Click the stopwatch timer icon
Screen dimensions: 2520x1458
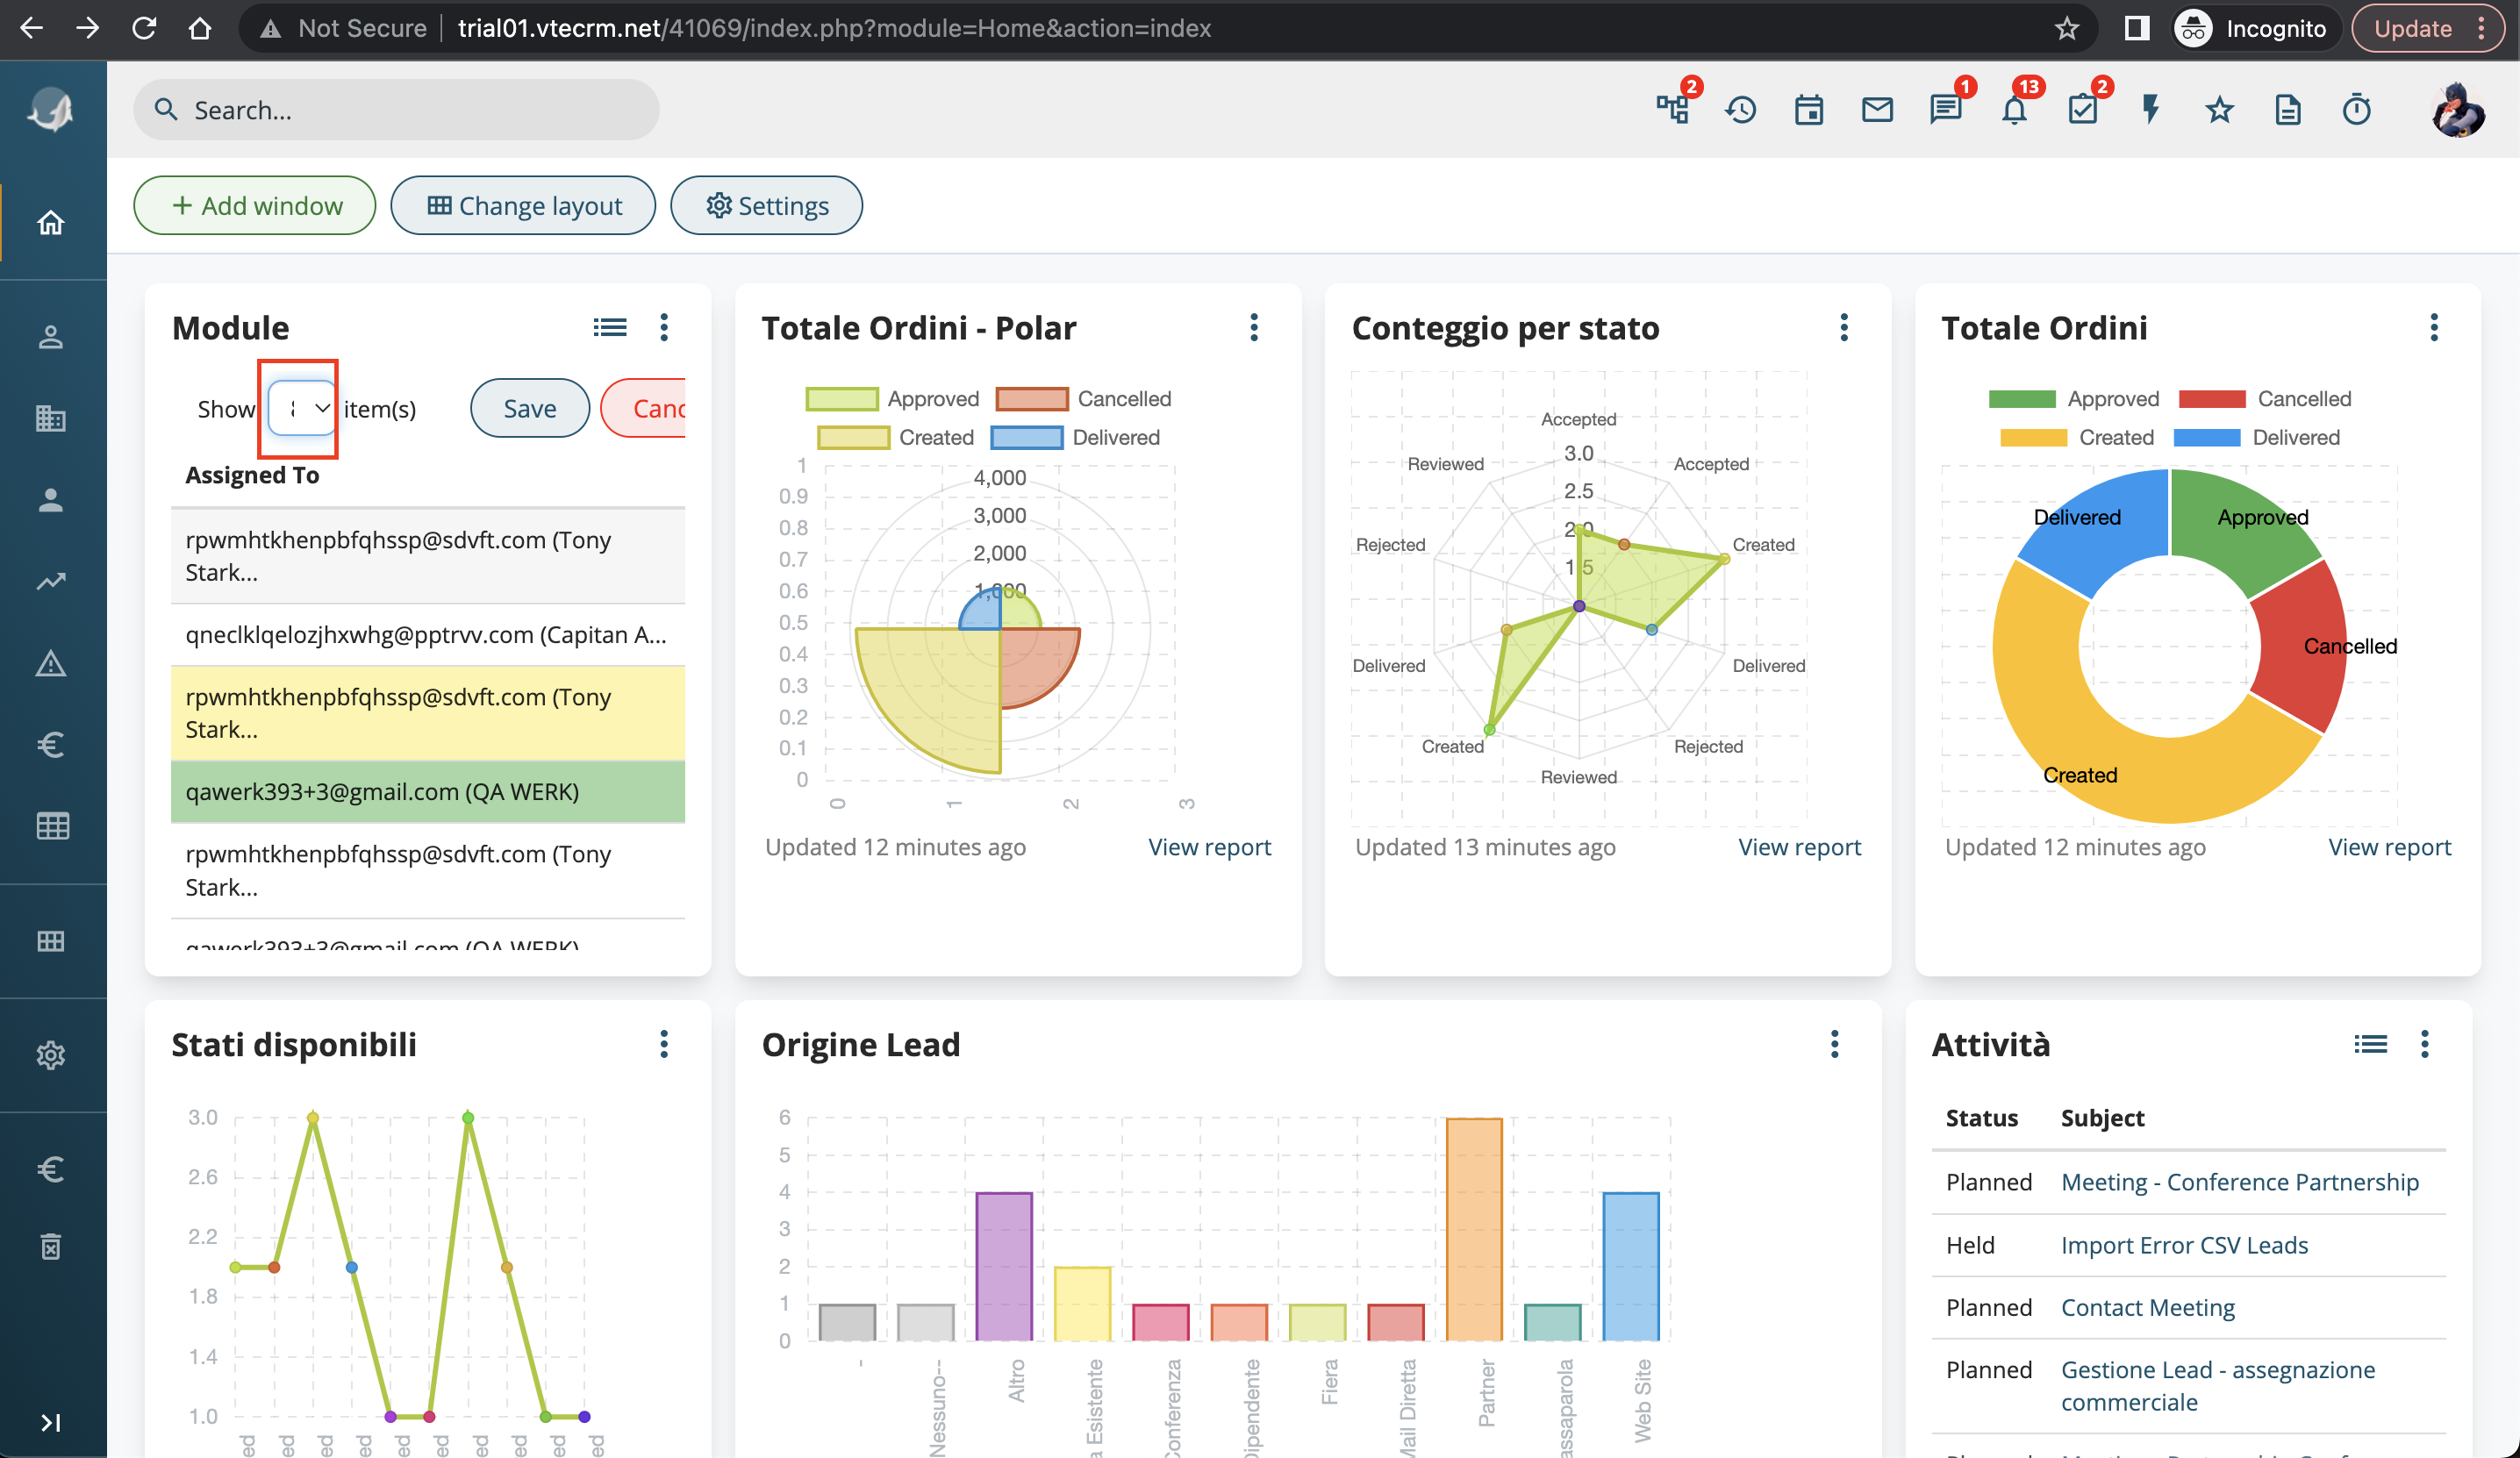[x=2356, y=109]
